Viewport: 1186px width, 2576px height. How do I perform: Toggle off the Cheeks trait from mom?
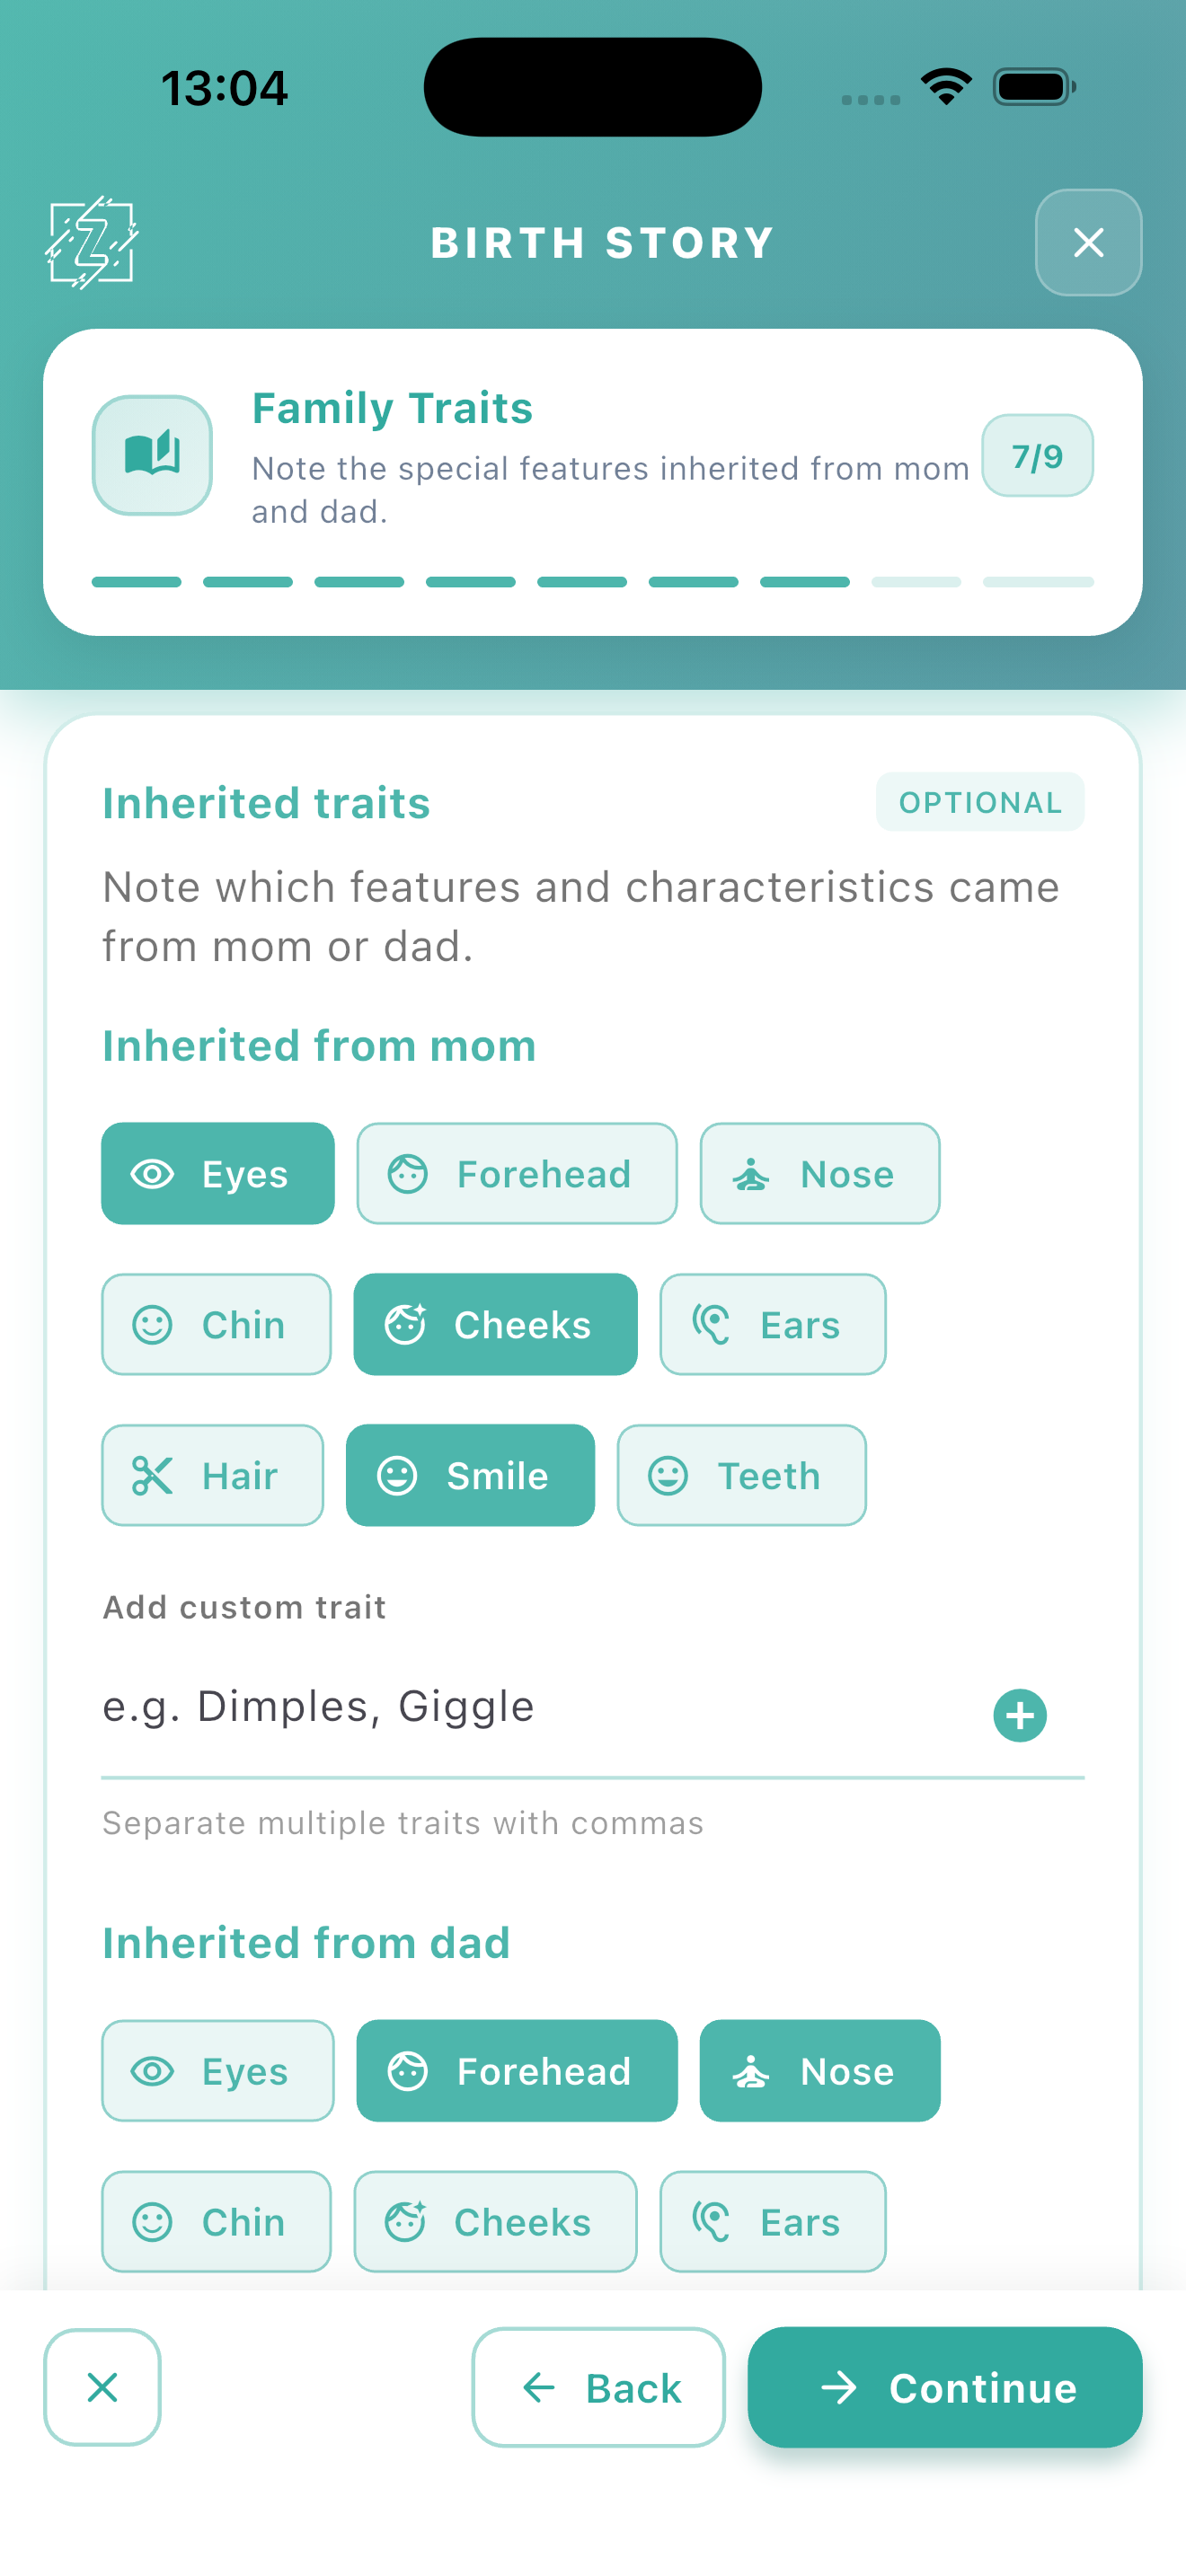[494, 1324]
